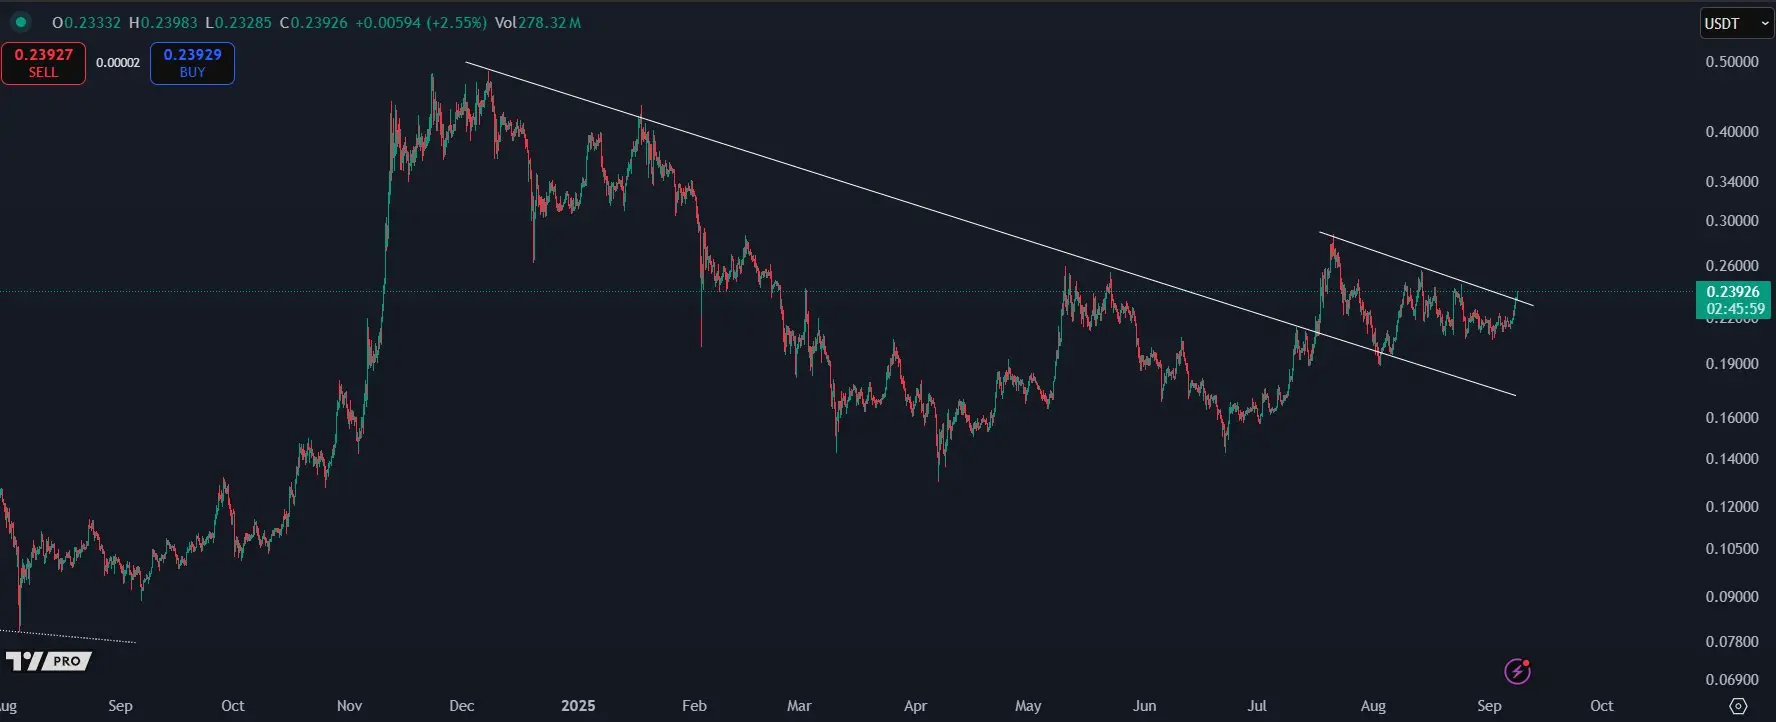
Task: Open the USDT currency dropdown
Action: (1737, 23)
